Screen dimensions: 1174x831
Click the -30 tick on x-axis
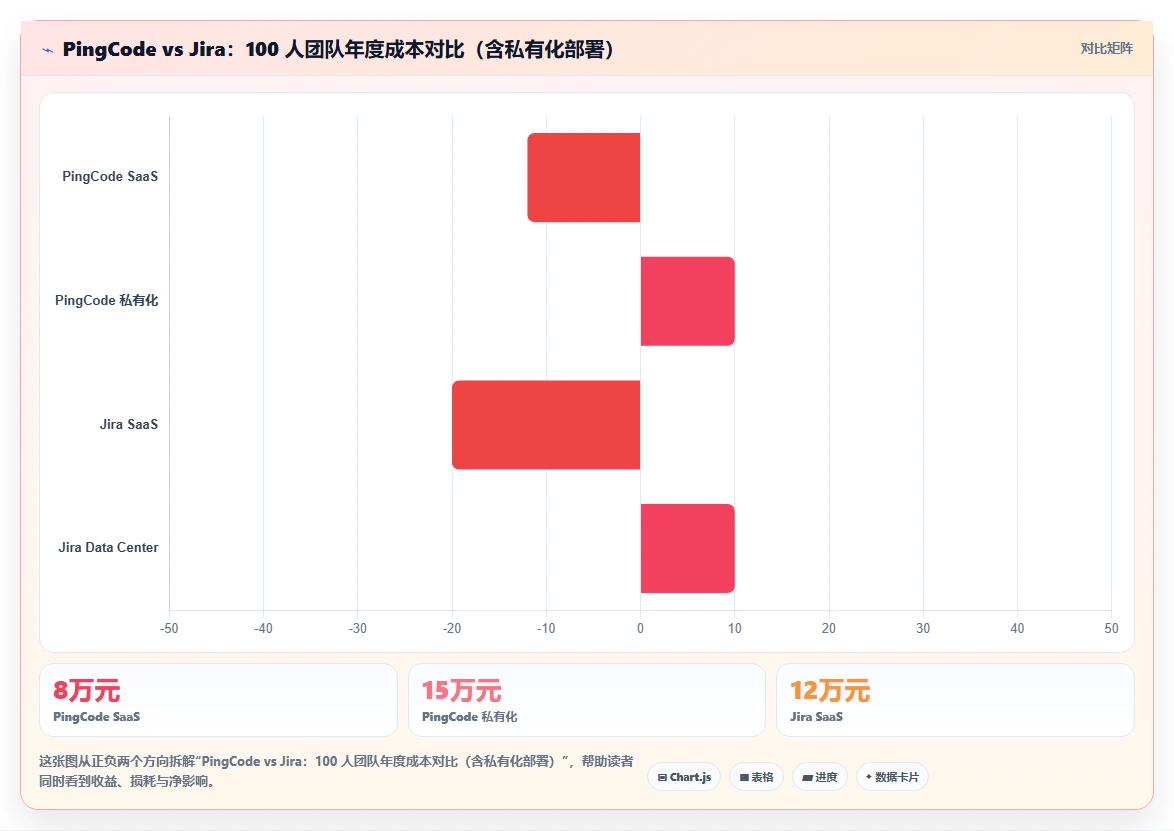358,628
